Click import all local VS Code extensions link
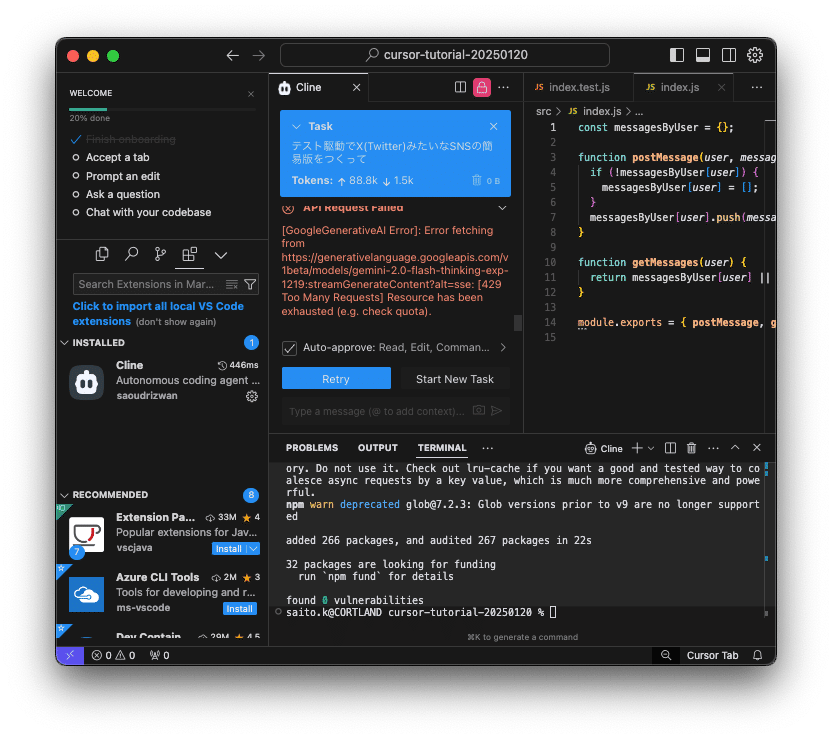Viewport: 832px width, 739px height. tap(158, 314)
